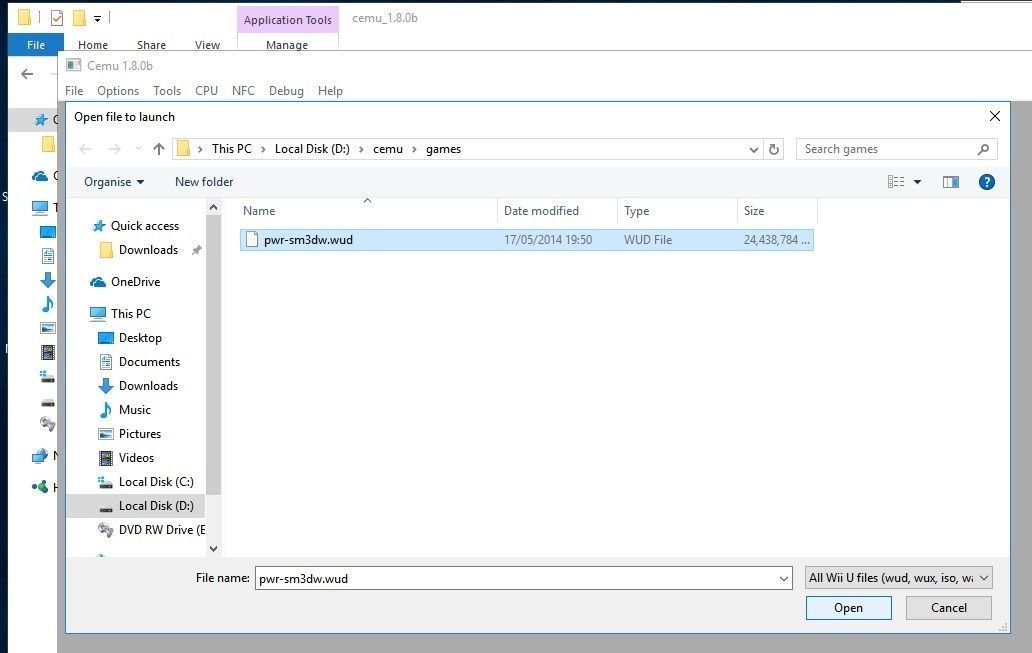Click the properties checkmark icon in Explorer title bar
1032x653 pixels.
click(x=57, y=18)
